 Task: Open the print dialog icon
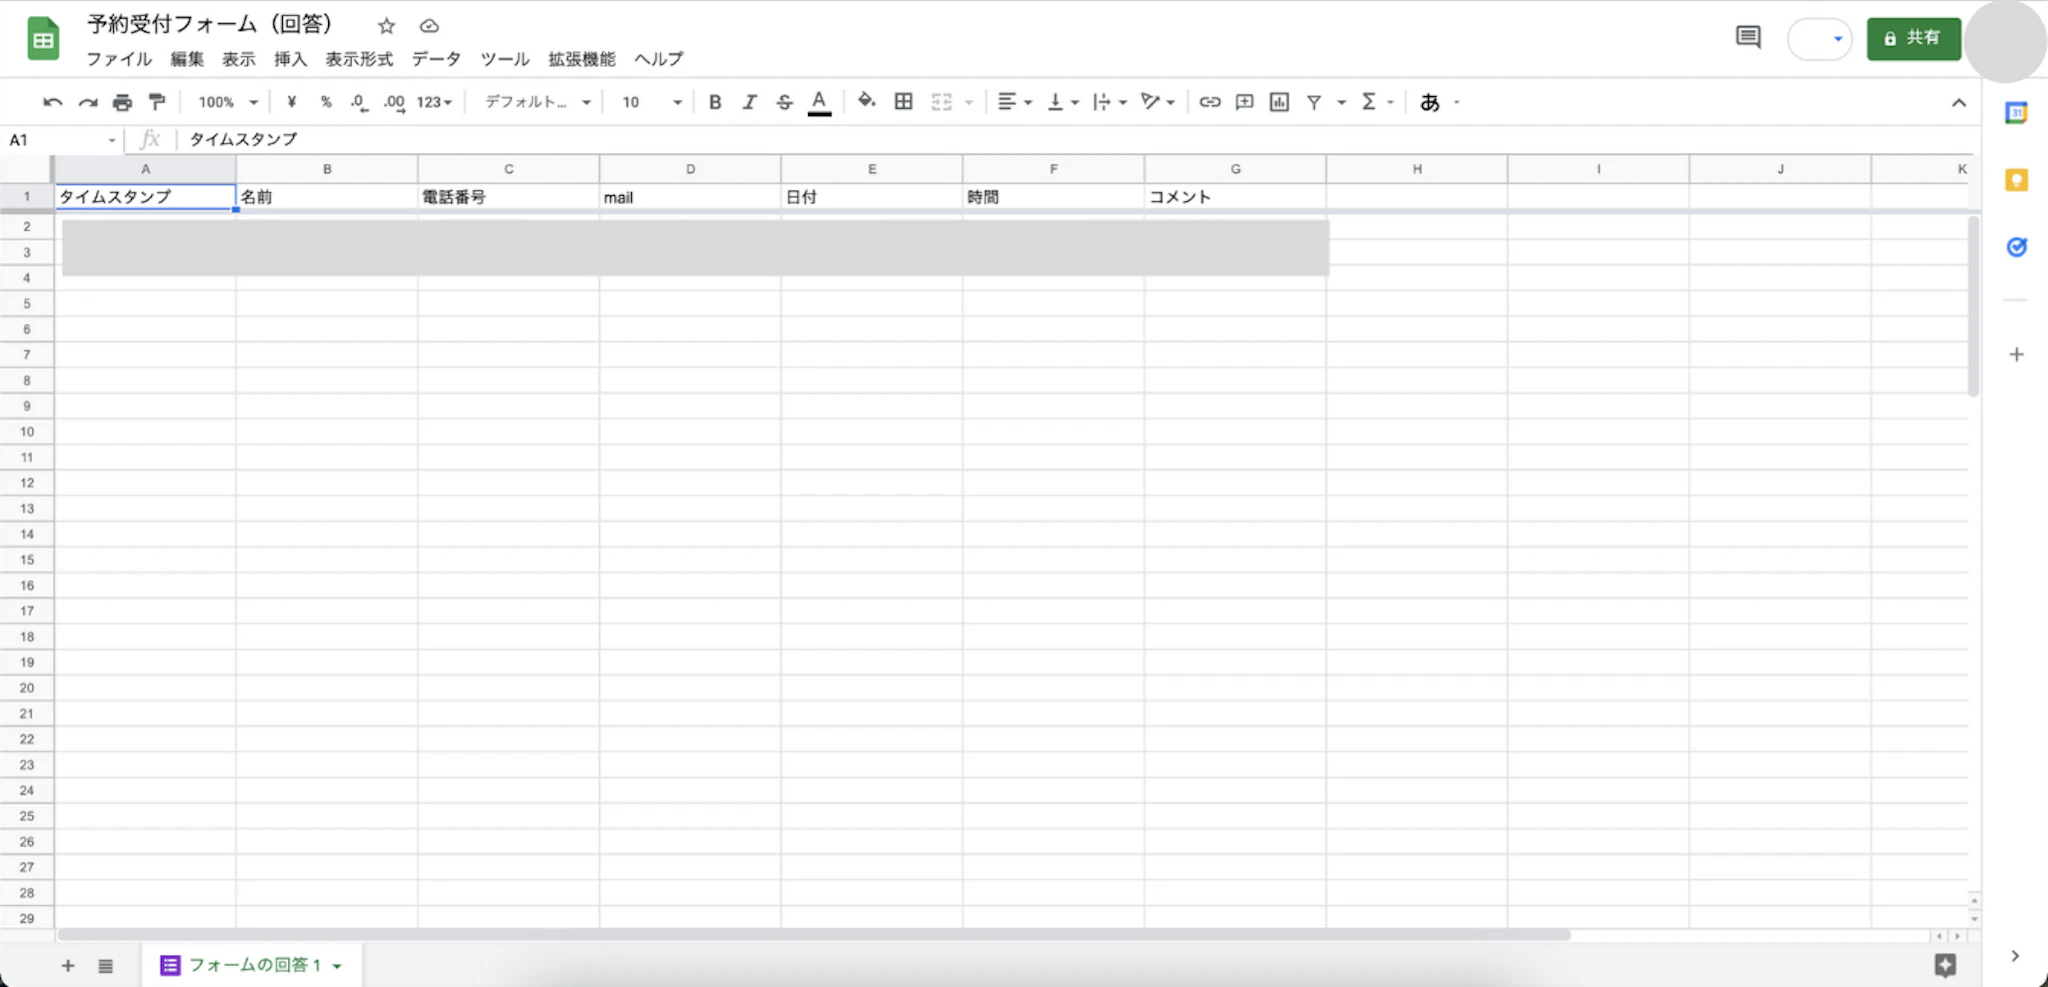[121, 101]
